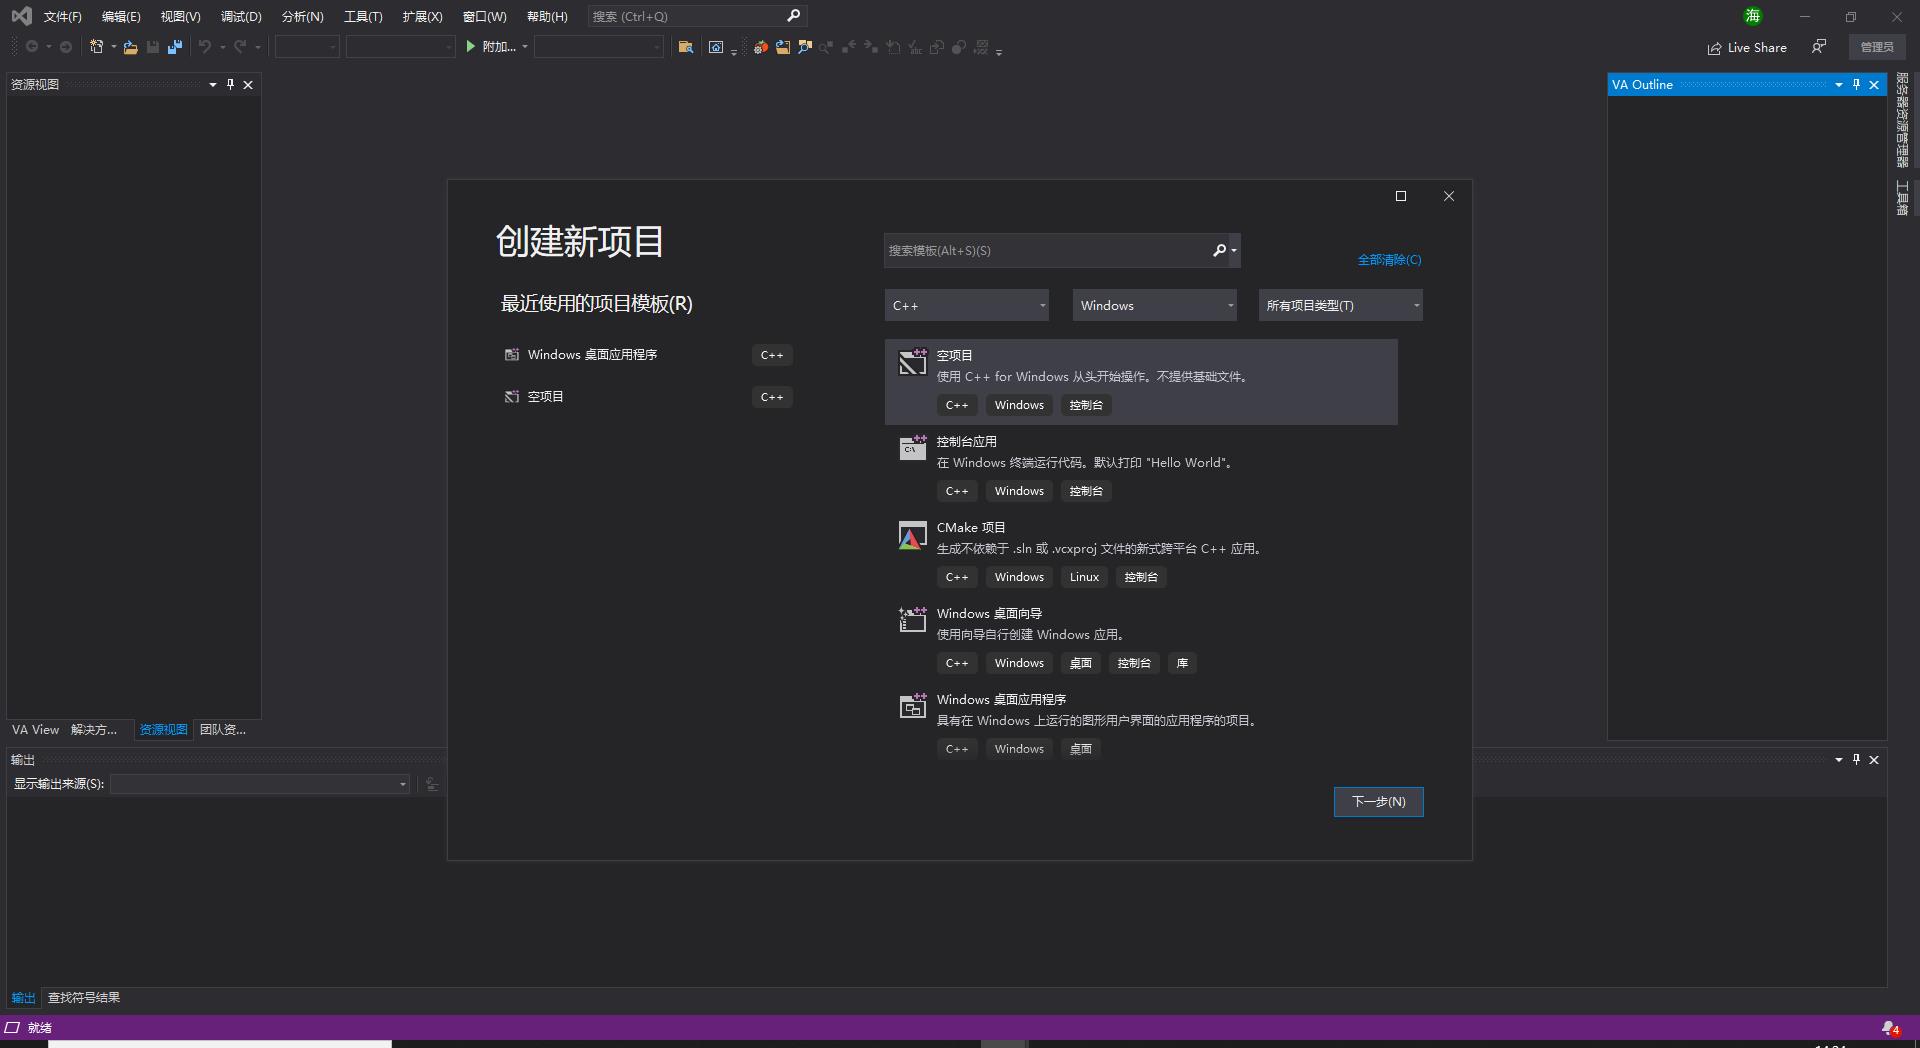This screenshot has width=1920, height=1048.
Task: Open the green account avatar
Action: tap(1753, 16)
